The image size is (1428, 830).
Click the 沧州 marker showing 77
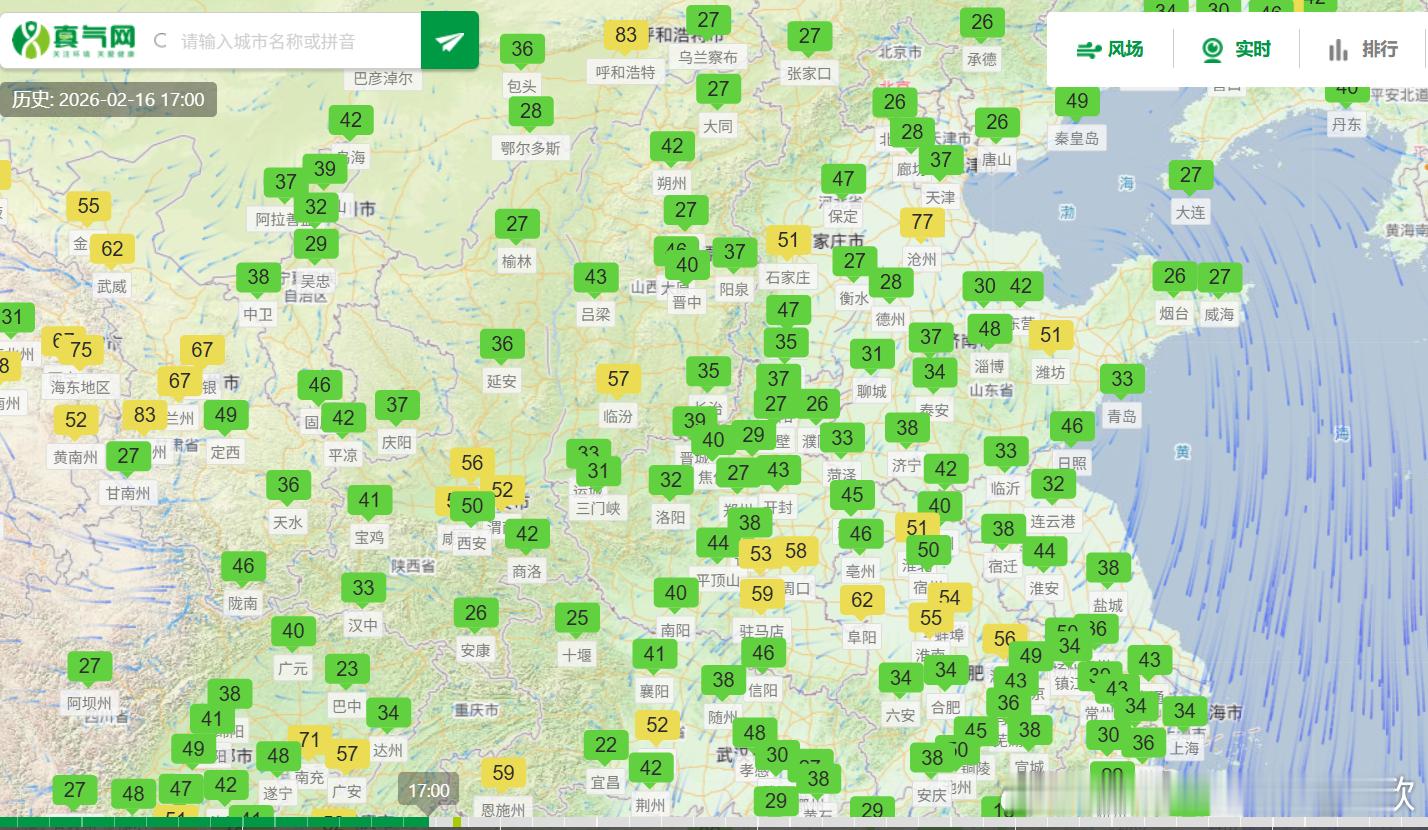(922, 225)
